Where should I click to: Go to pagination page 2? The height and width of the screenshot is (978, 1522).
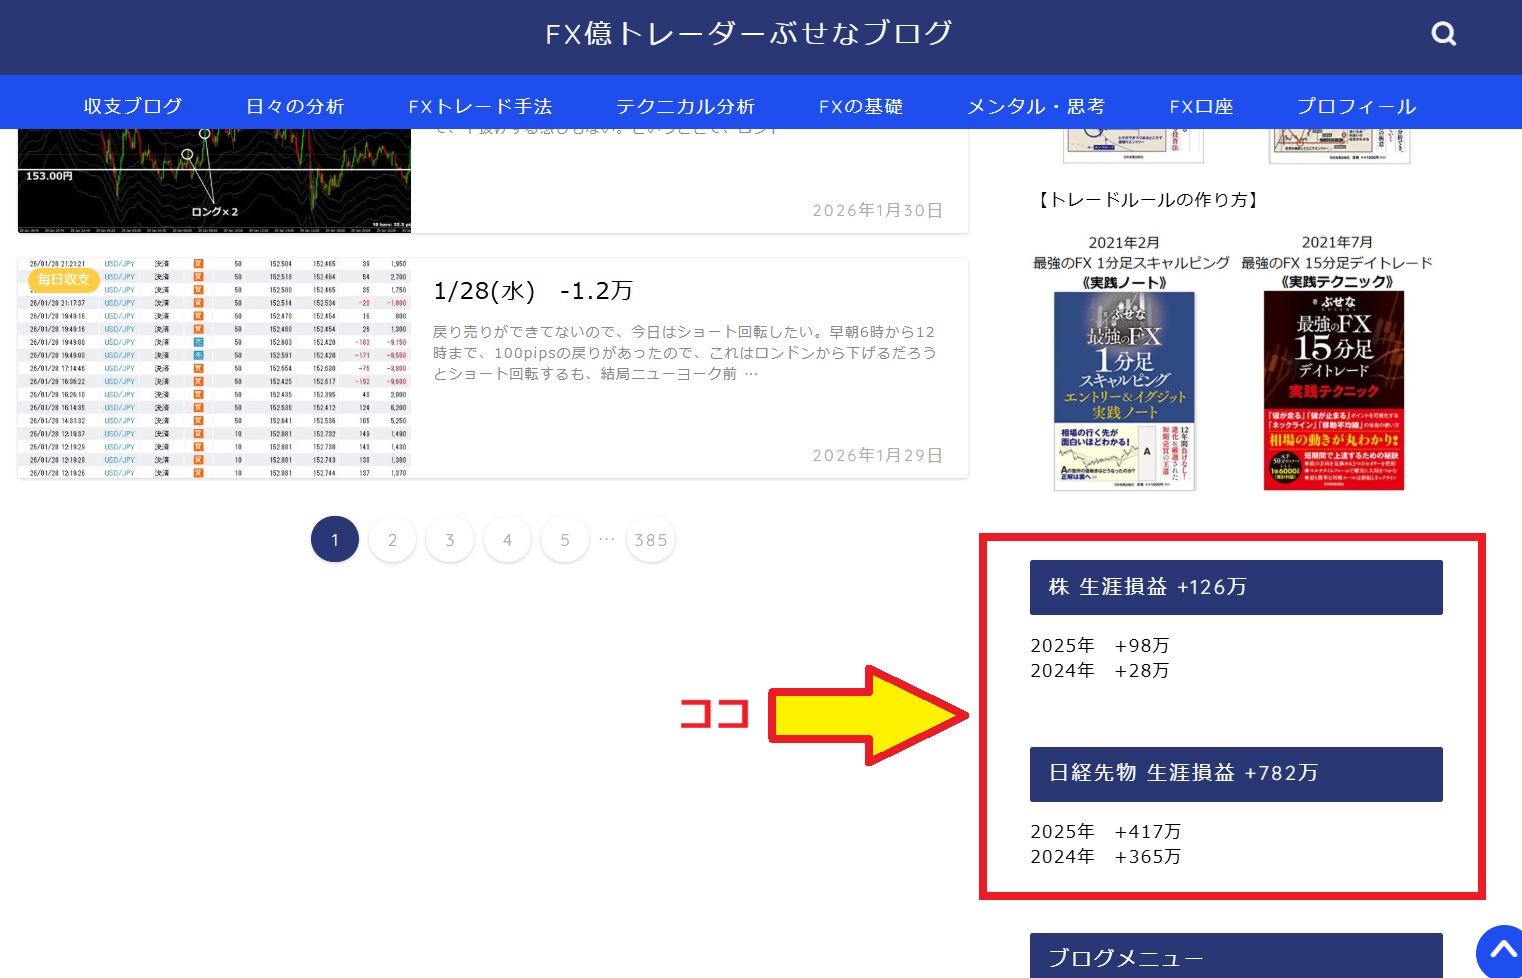coord(392,540)
